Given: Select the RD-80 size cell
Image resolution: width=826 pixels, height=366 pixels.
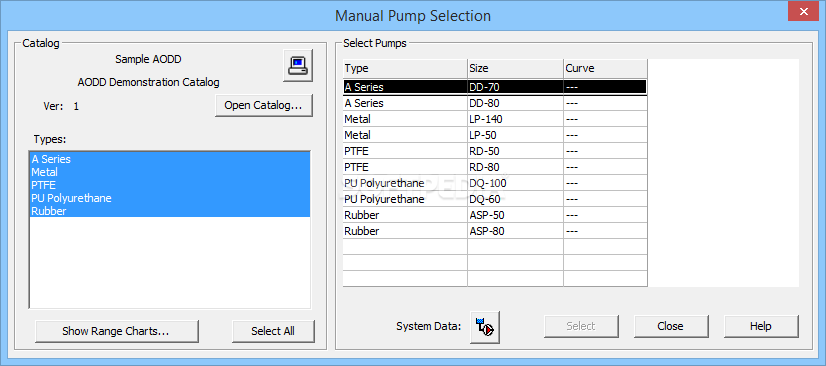Looking at the screenshot, I should point(515,167).
